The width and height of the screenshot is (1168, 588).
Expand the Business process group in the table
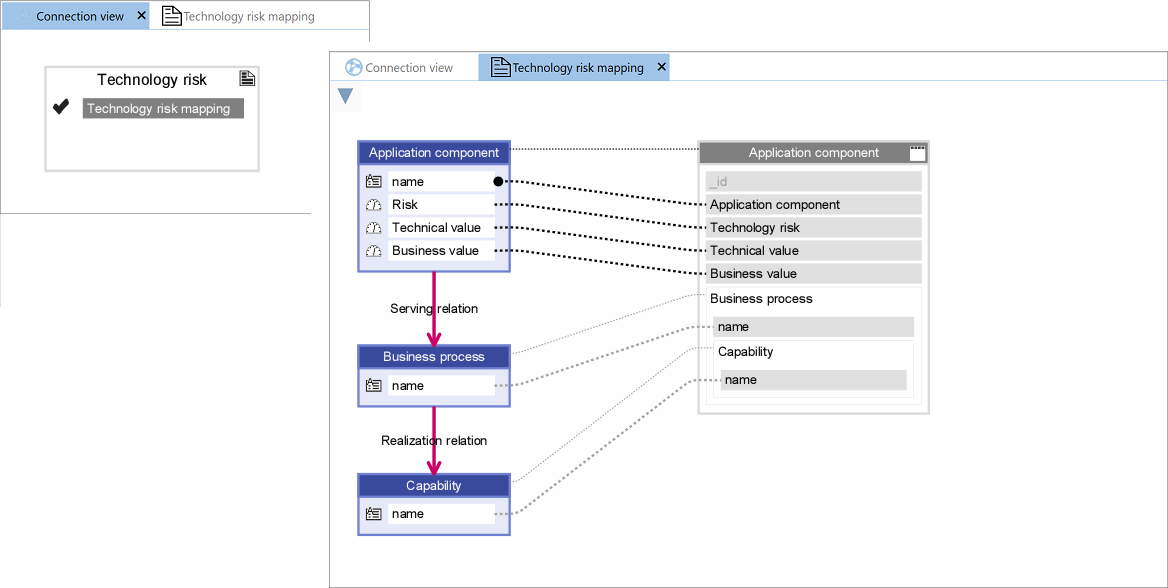761,299
